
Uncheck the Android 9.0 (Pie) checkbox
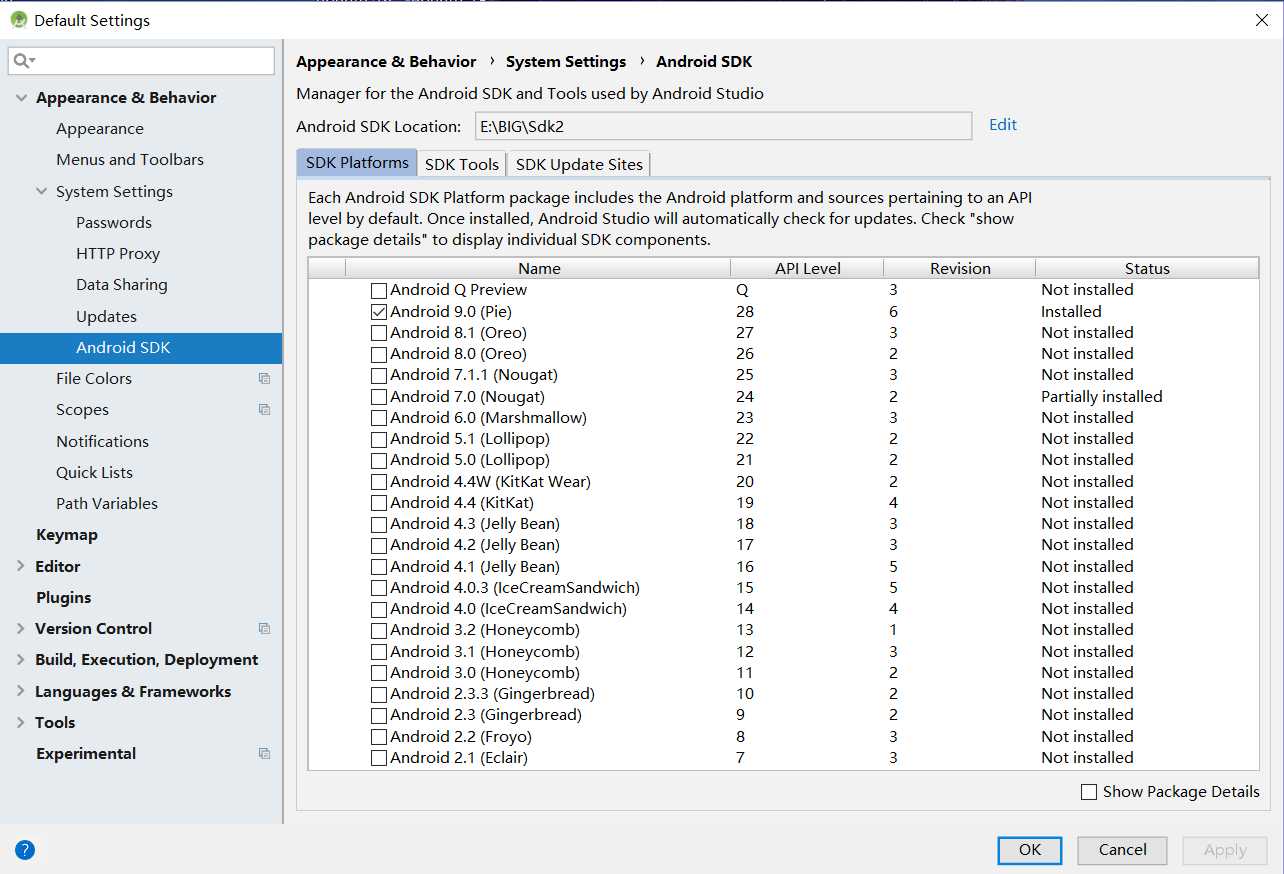coord(379,312)
